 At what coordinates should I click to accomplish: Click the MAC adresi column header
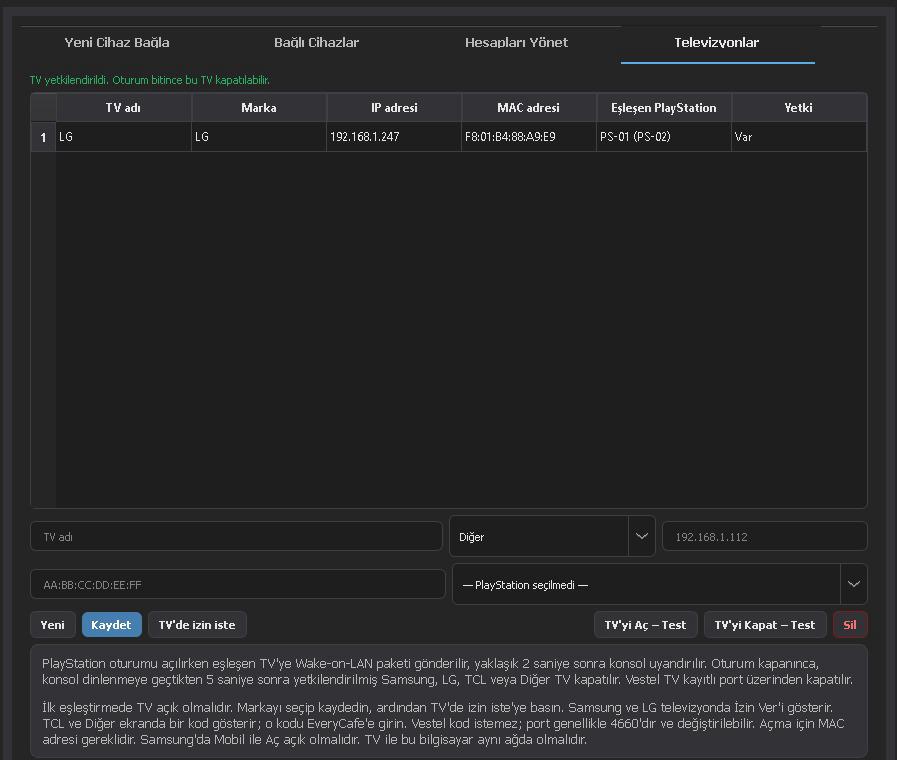[529, 108]
